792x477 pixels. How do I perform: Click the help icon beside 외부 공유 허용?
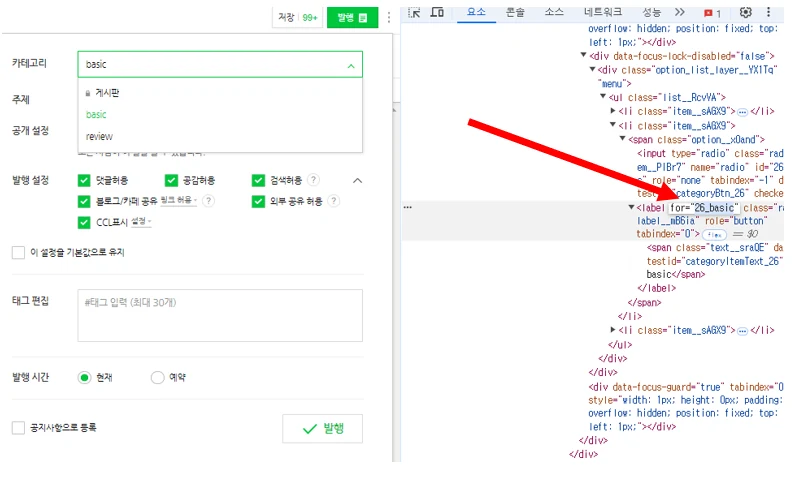(x=333, y=201)
